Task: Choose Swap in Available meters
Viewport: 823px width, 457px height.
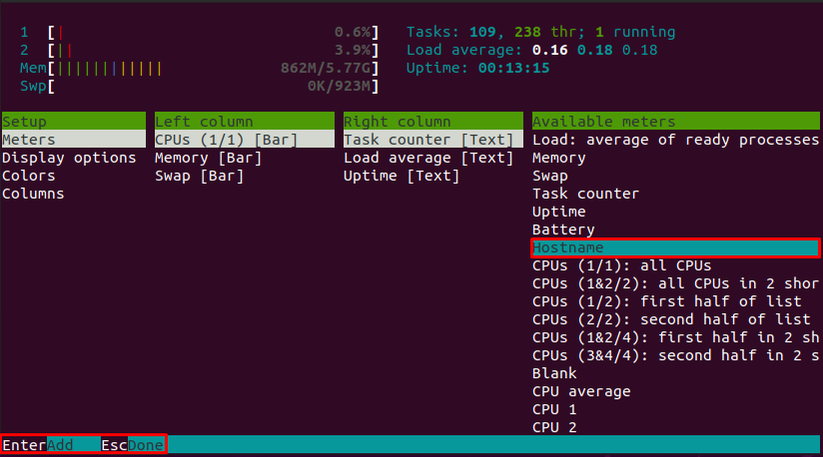Action: [550, 176]
